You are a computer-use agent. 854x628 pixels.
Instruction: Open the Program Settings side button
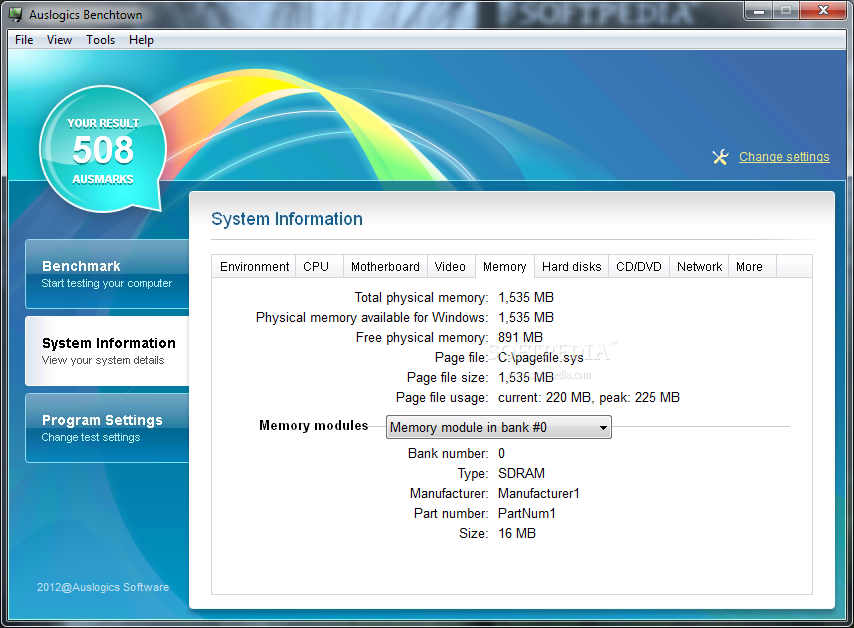coord(107,428)
